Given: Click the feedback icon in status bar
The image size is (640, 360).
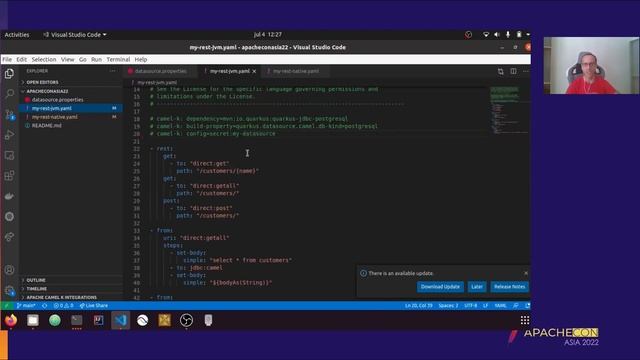Looking at the screenshot, I should pos(516,306).
